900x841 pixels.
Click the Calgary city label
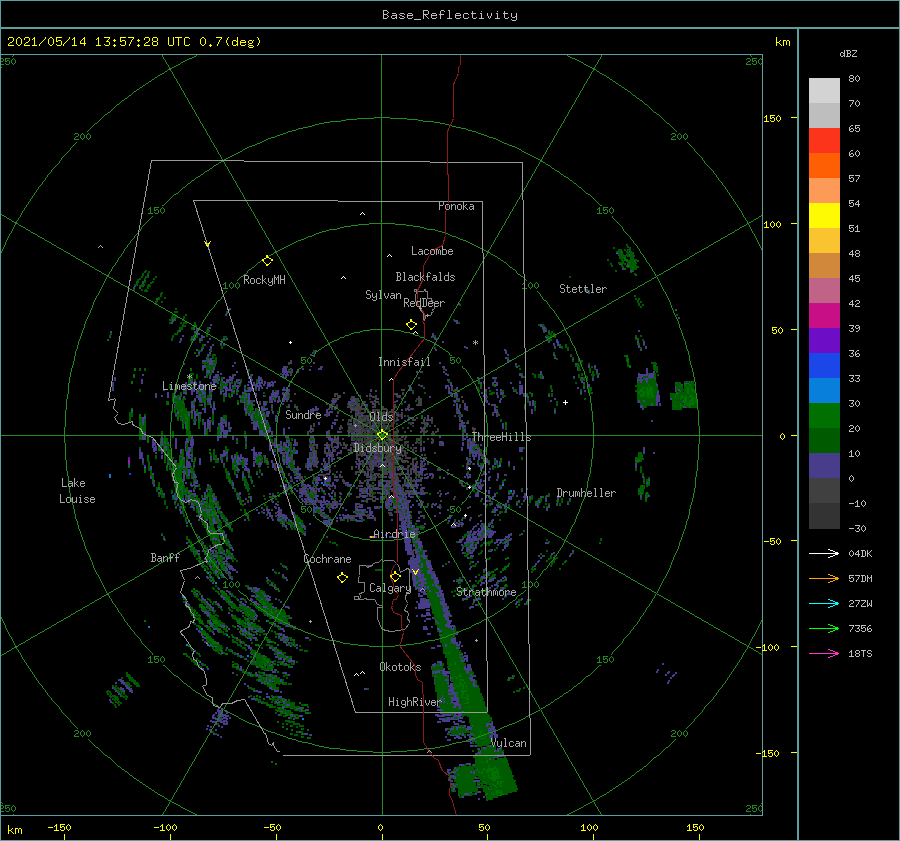click(x=390, y=588)
